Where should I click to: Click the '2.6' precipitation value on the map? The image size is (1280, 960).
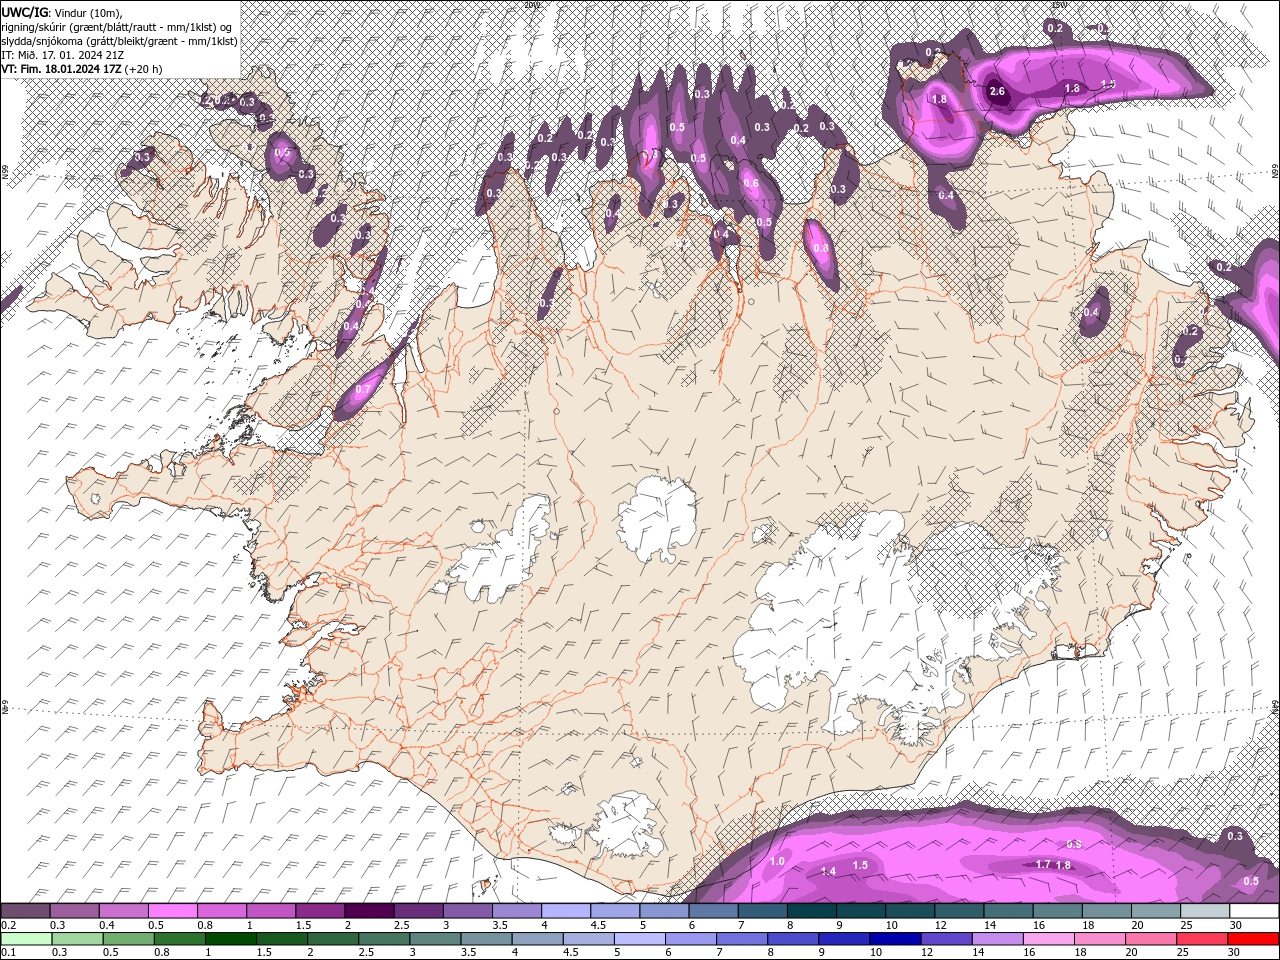click(x=997, y=91)
